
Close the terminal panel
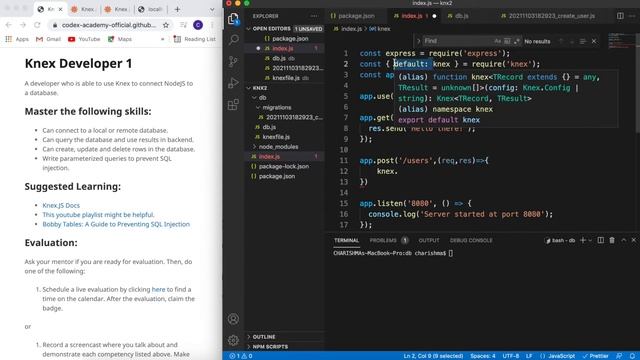pos(633,240)
